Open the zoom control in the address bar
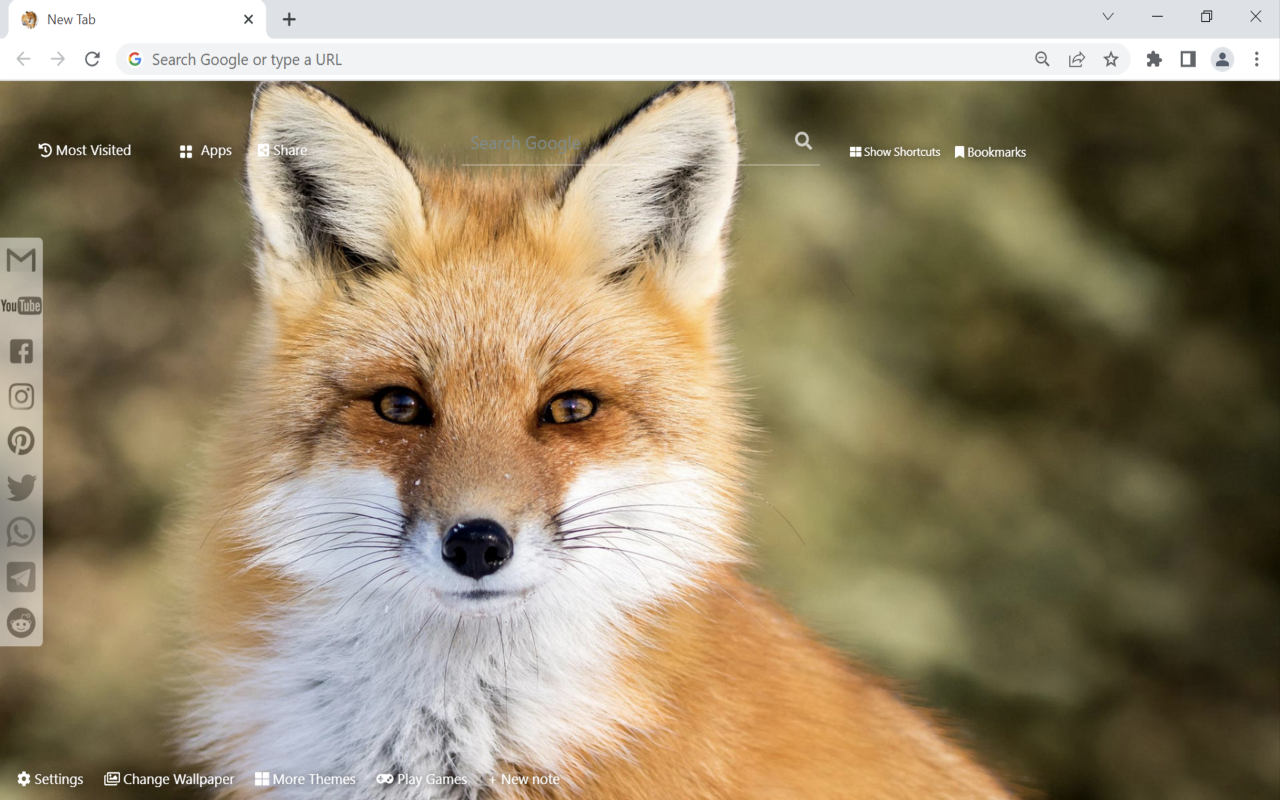The width and height of the screenshot is (1280, 800). (x=1042, y=59)
